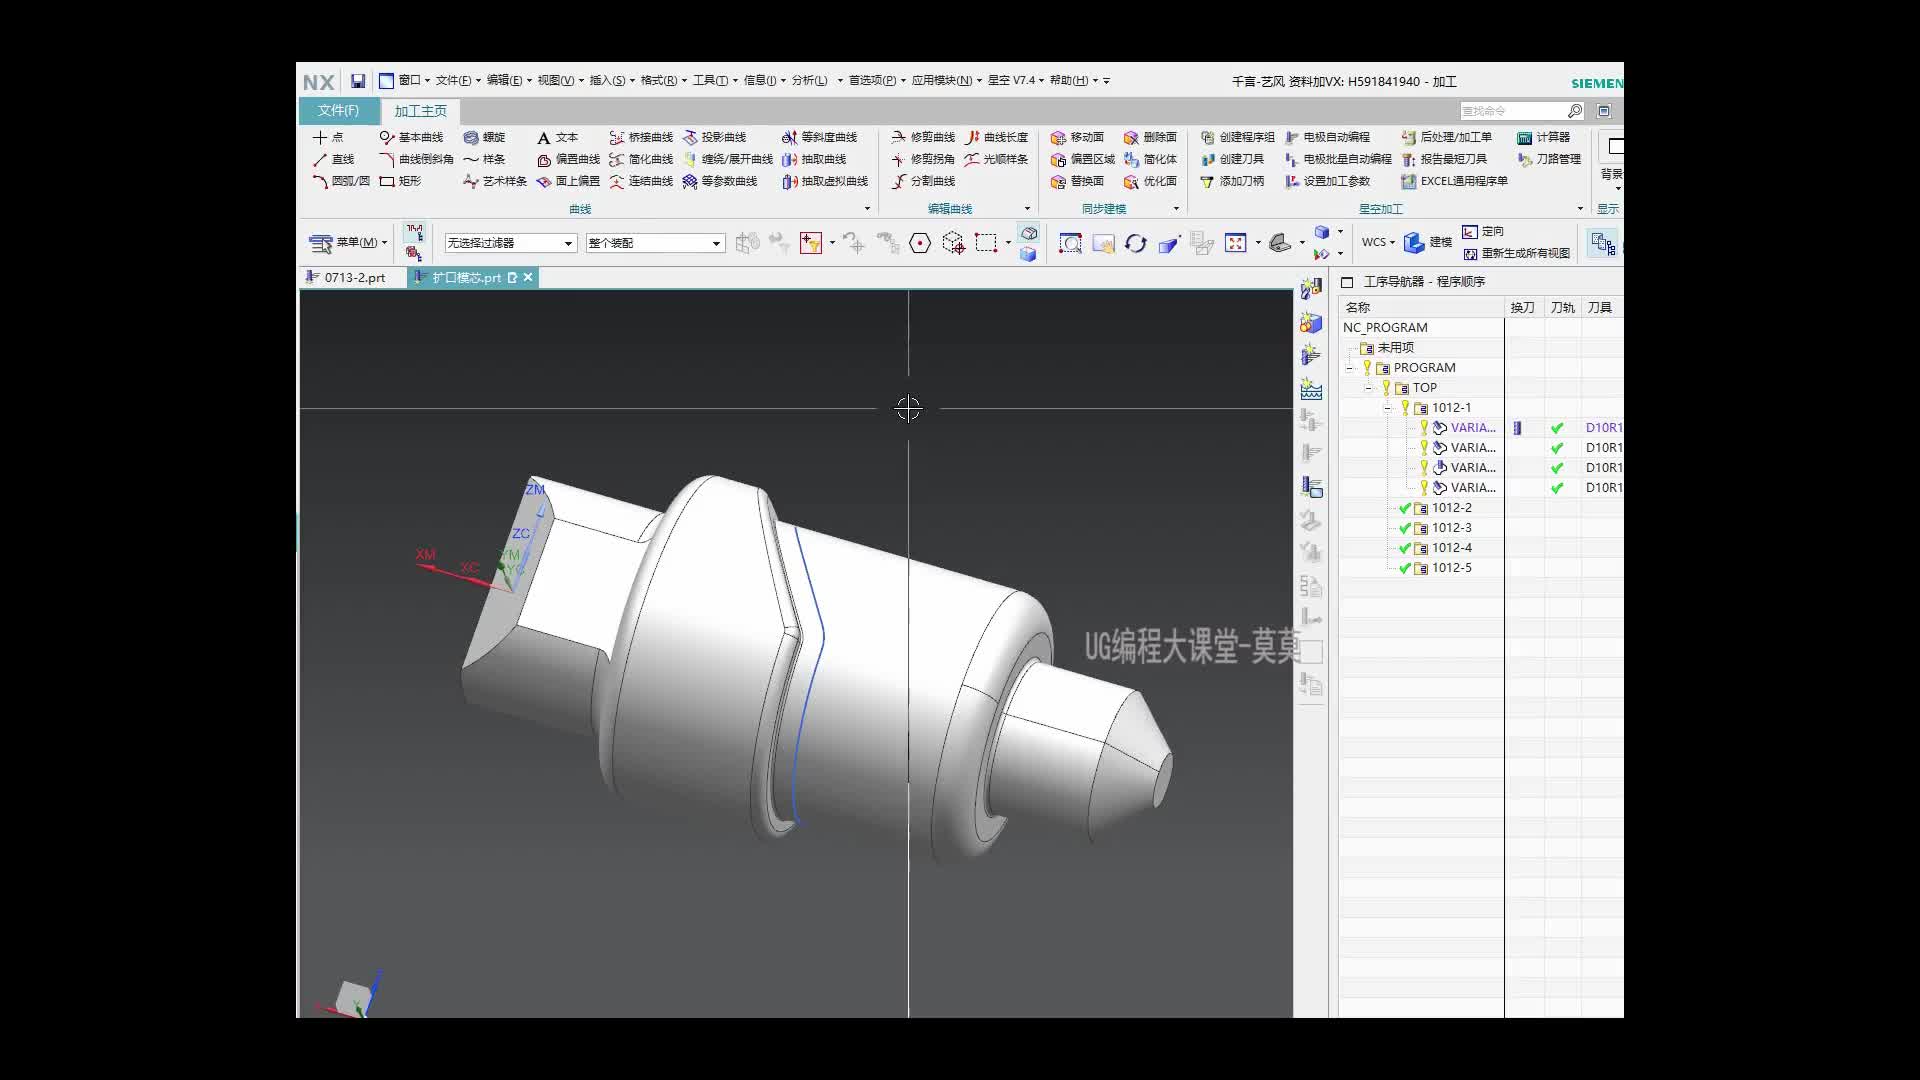The image size is (1920, 1080).
Task: Close the 扩口模芯.prt tab
Action: click(x=528, y=278)
